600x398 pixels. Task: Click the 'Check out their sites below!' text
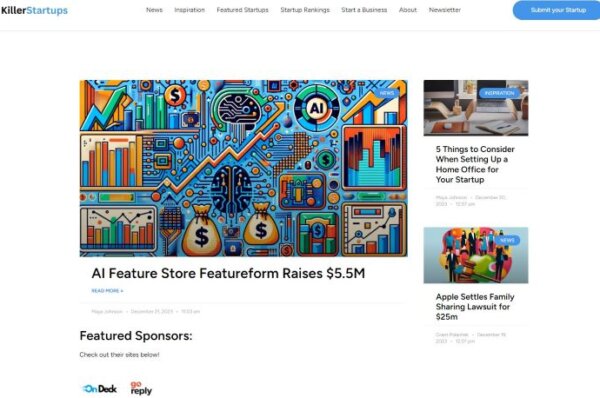point(119,355)
